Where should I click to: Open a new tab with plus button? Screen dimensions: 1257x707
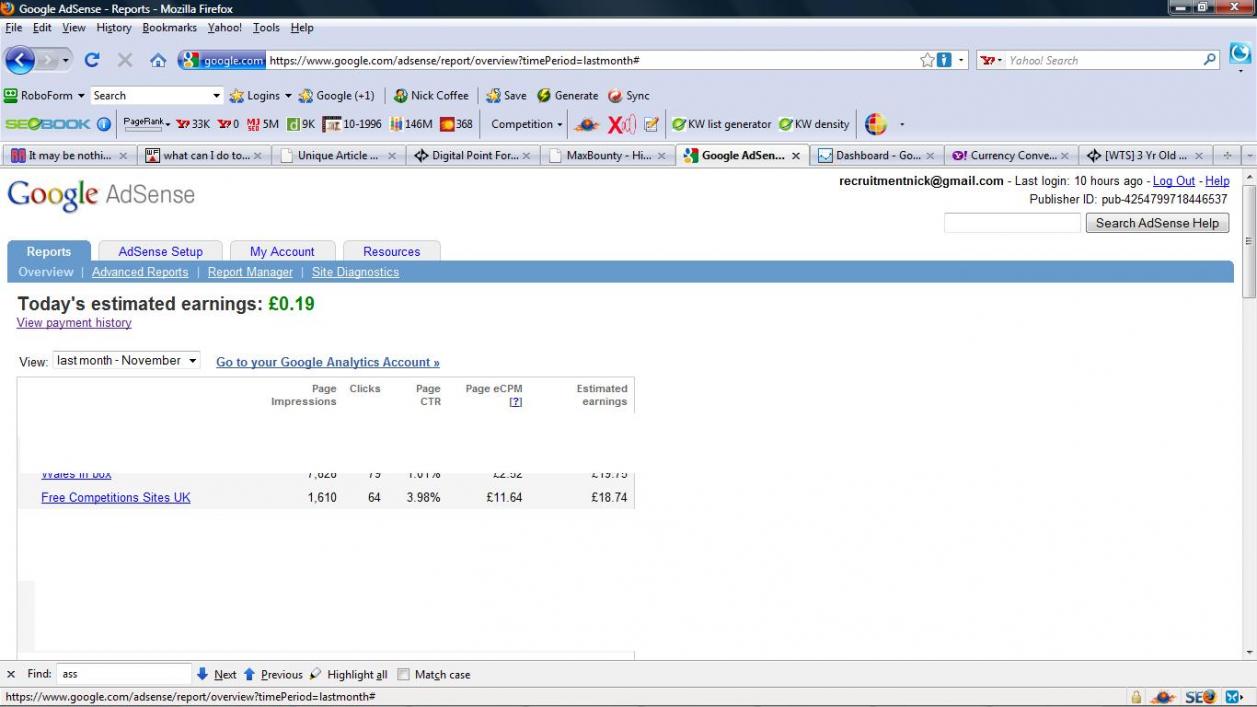(x=1228, y=156)
